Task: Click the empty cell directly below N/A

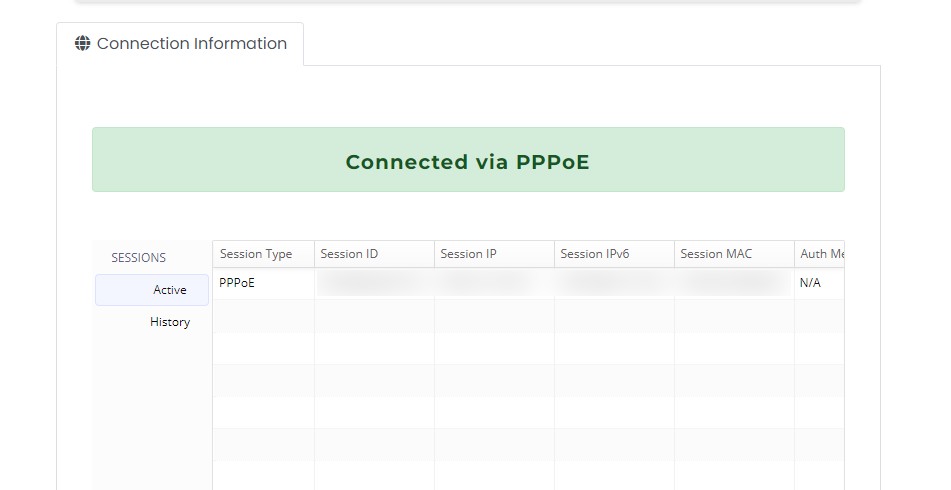Action: 819,316
